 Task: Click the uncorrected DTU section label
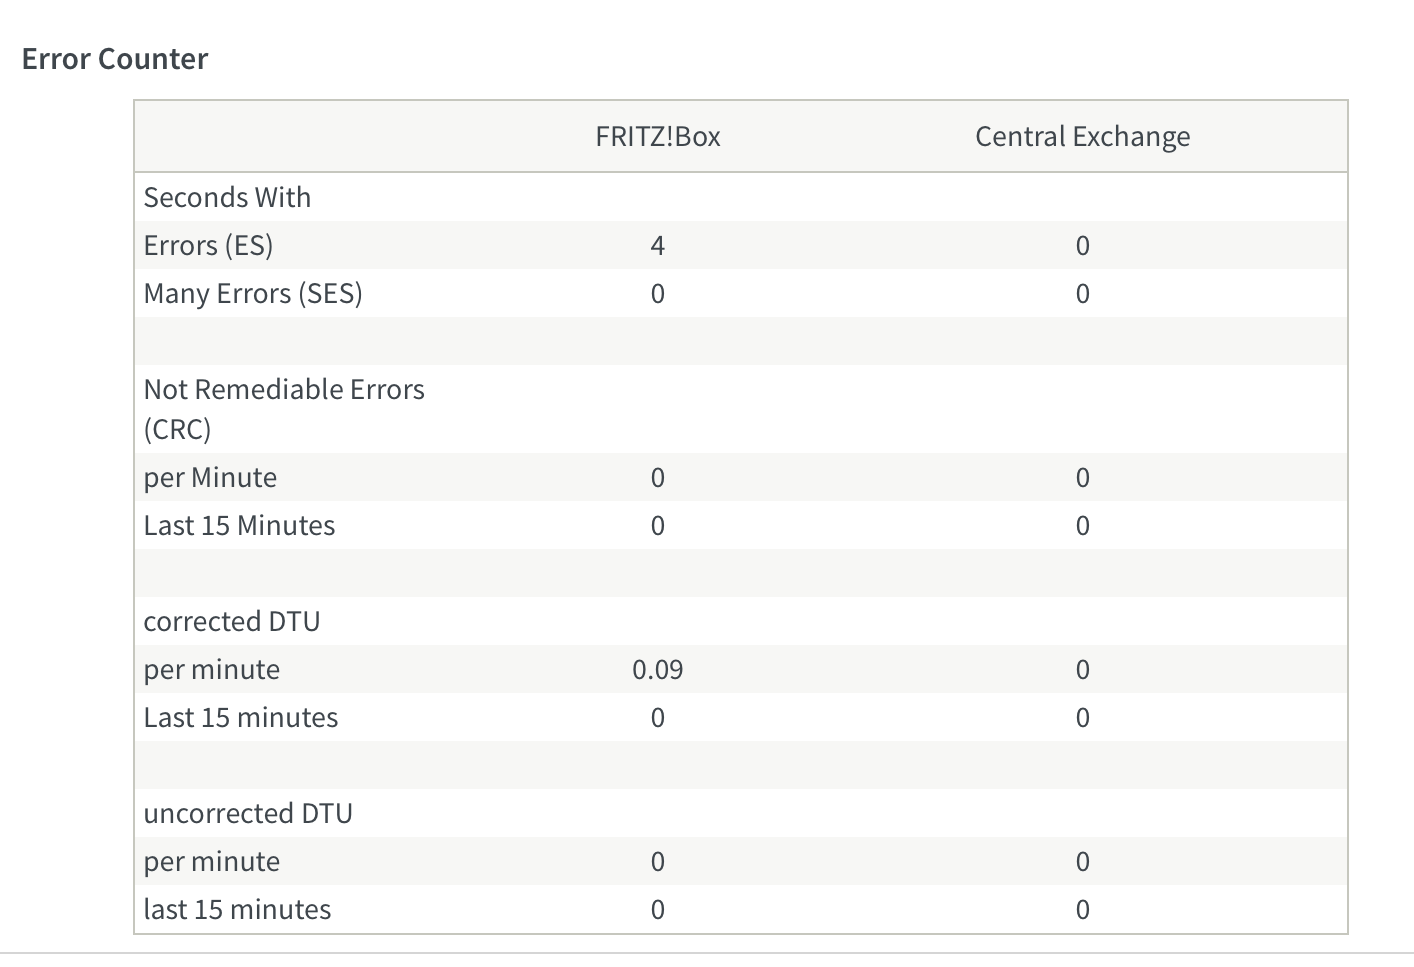(x=248, y=814)
